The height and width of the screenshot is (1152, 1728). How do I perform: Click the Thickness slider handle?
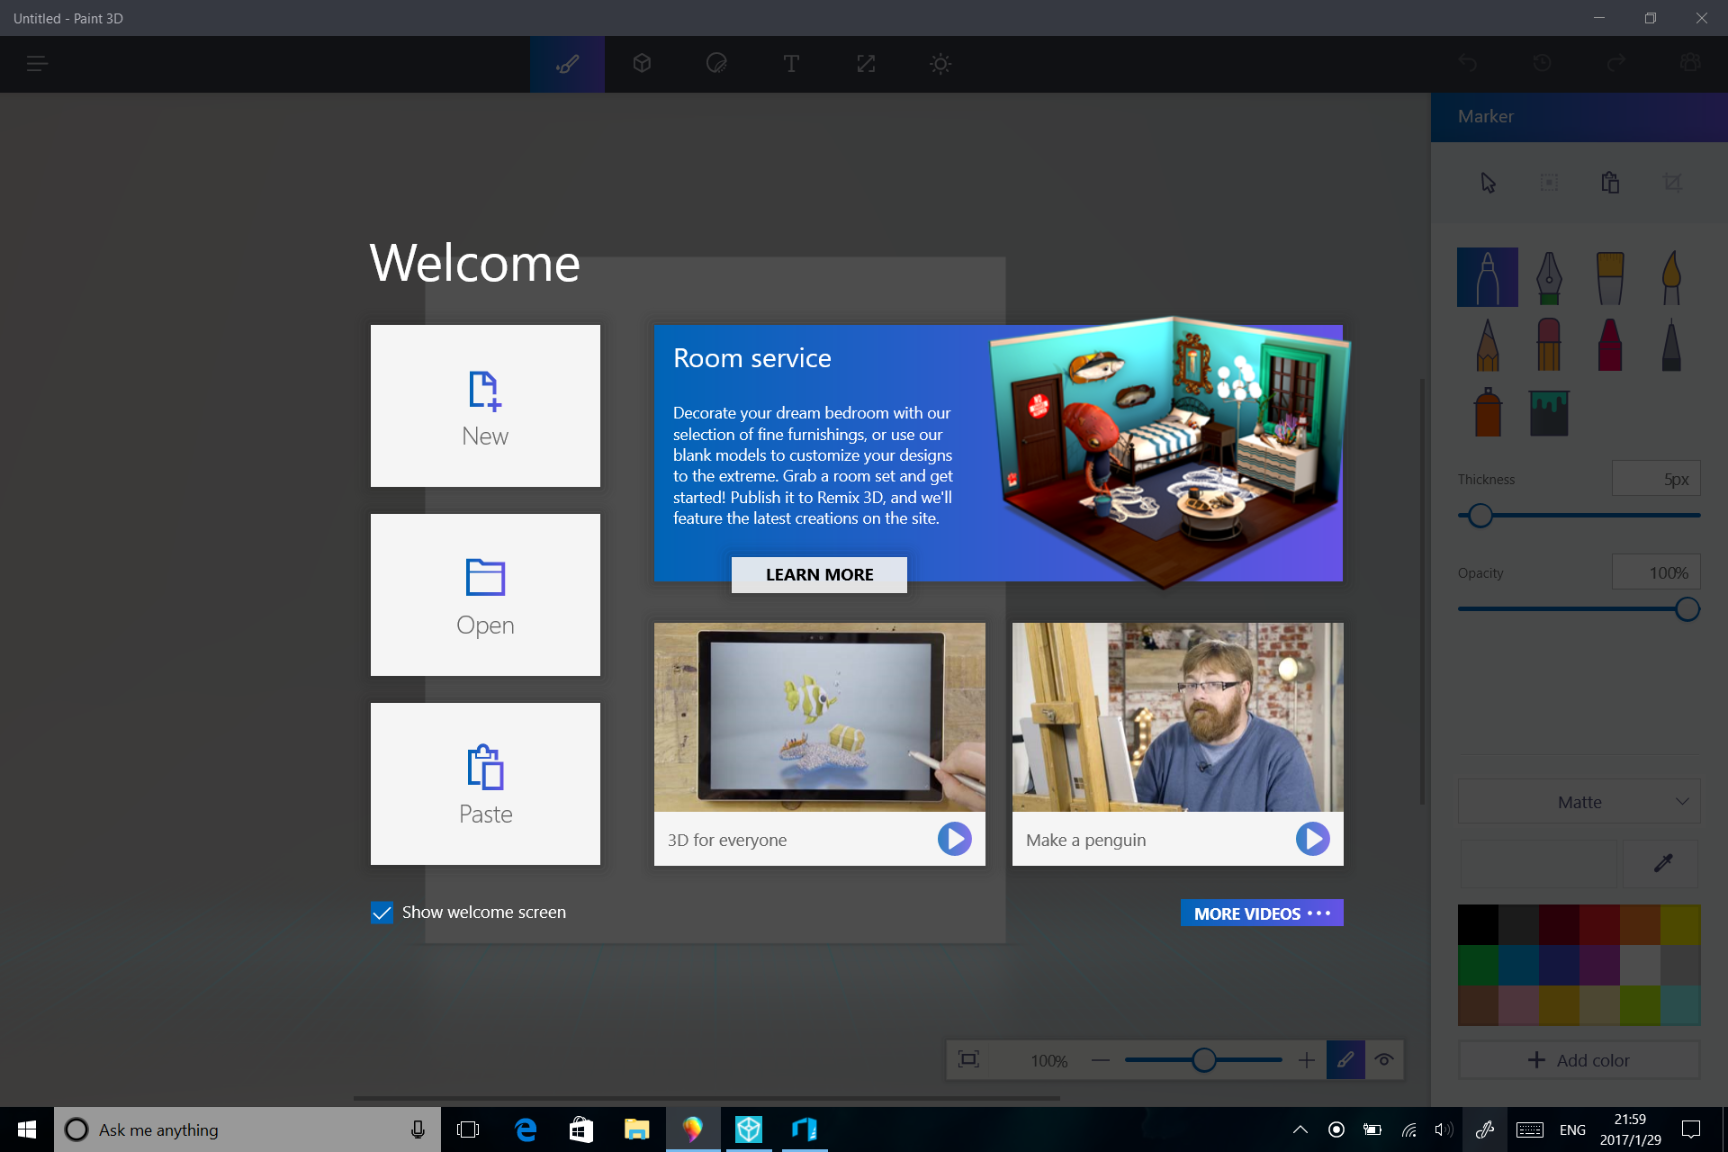(x=1480, y=515)
